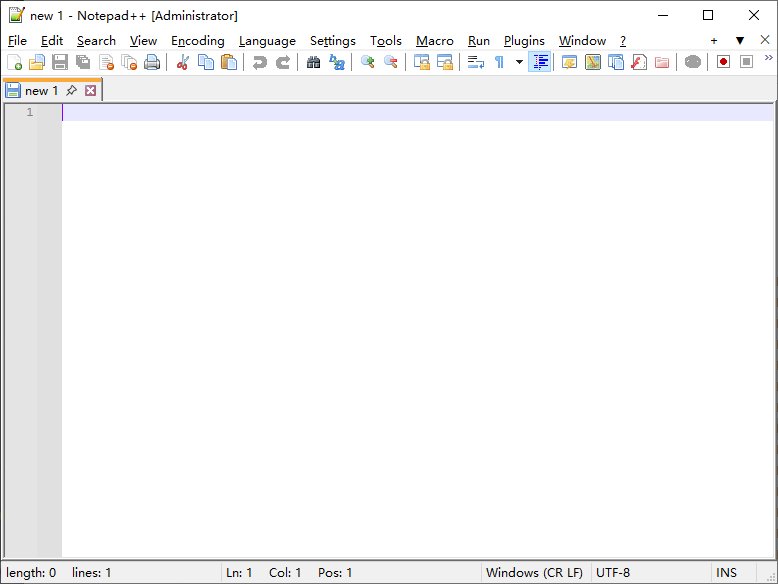The height and width of the screenshot is (584, 778).
Task: Toggle file Monitoring (tail -f) icon
Action: point(693,63)
